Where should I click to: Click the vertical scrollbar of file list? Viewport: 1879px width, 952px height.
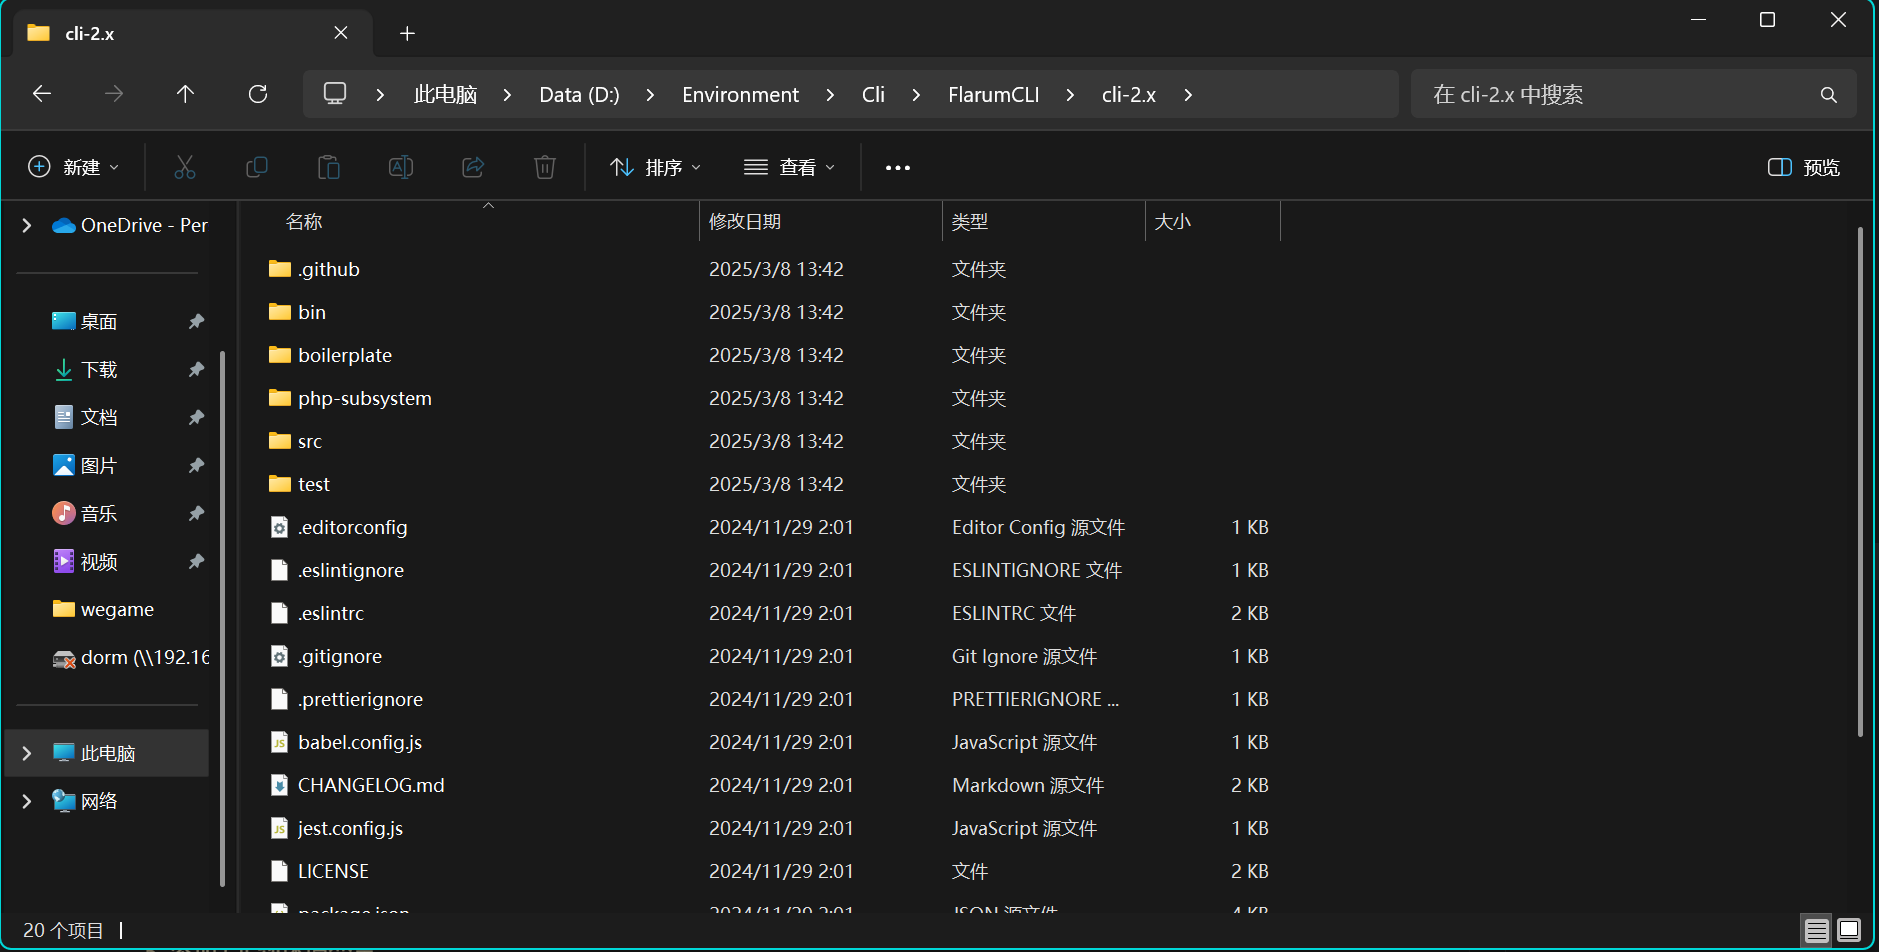pos(1859,480)
